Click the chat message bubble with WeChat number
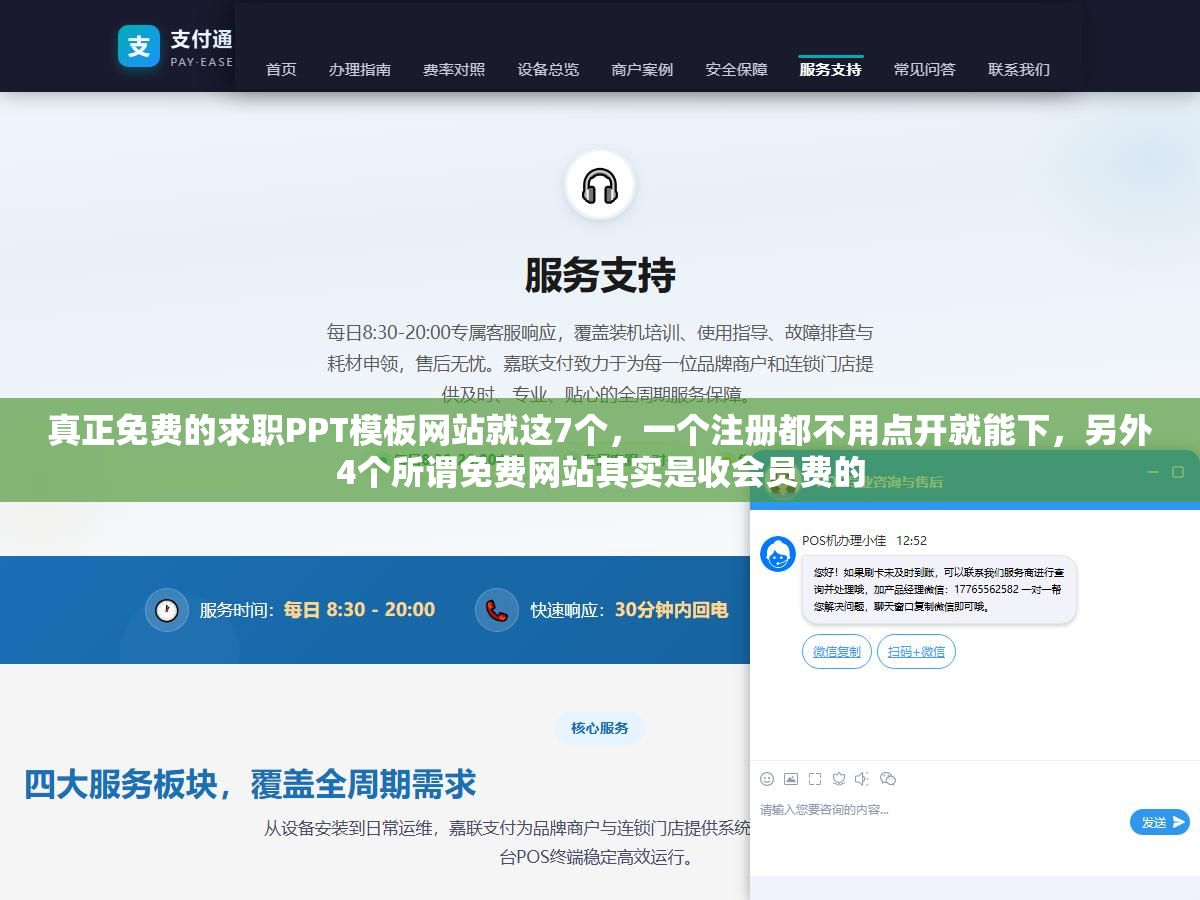Screen dimensions: 1200x900 [939, 590]
